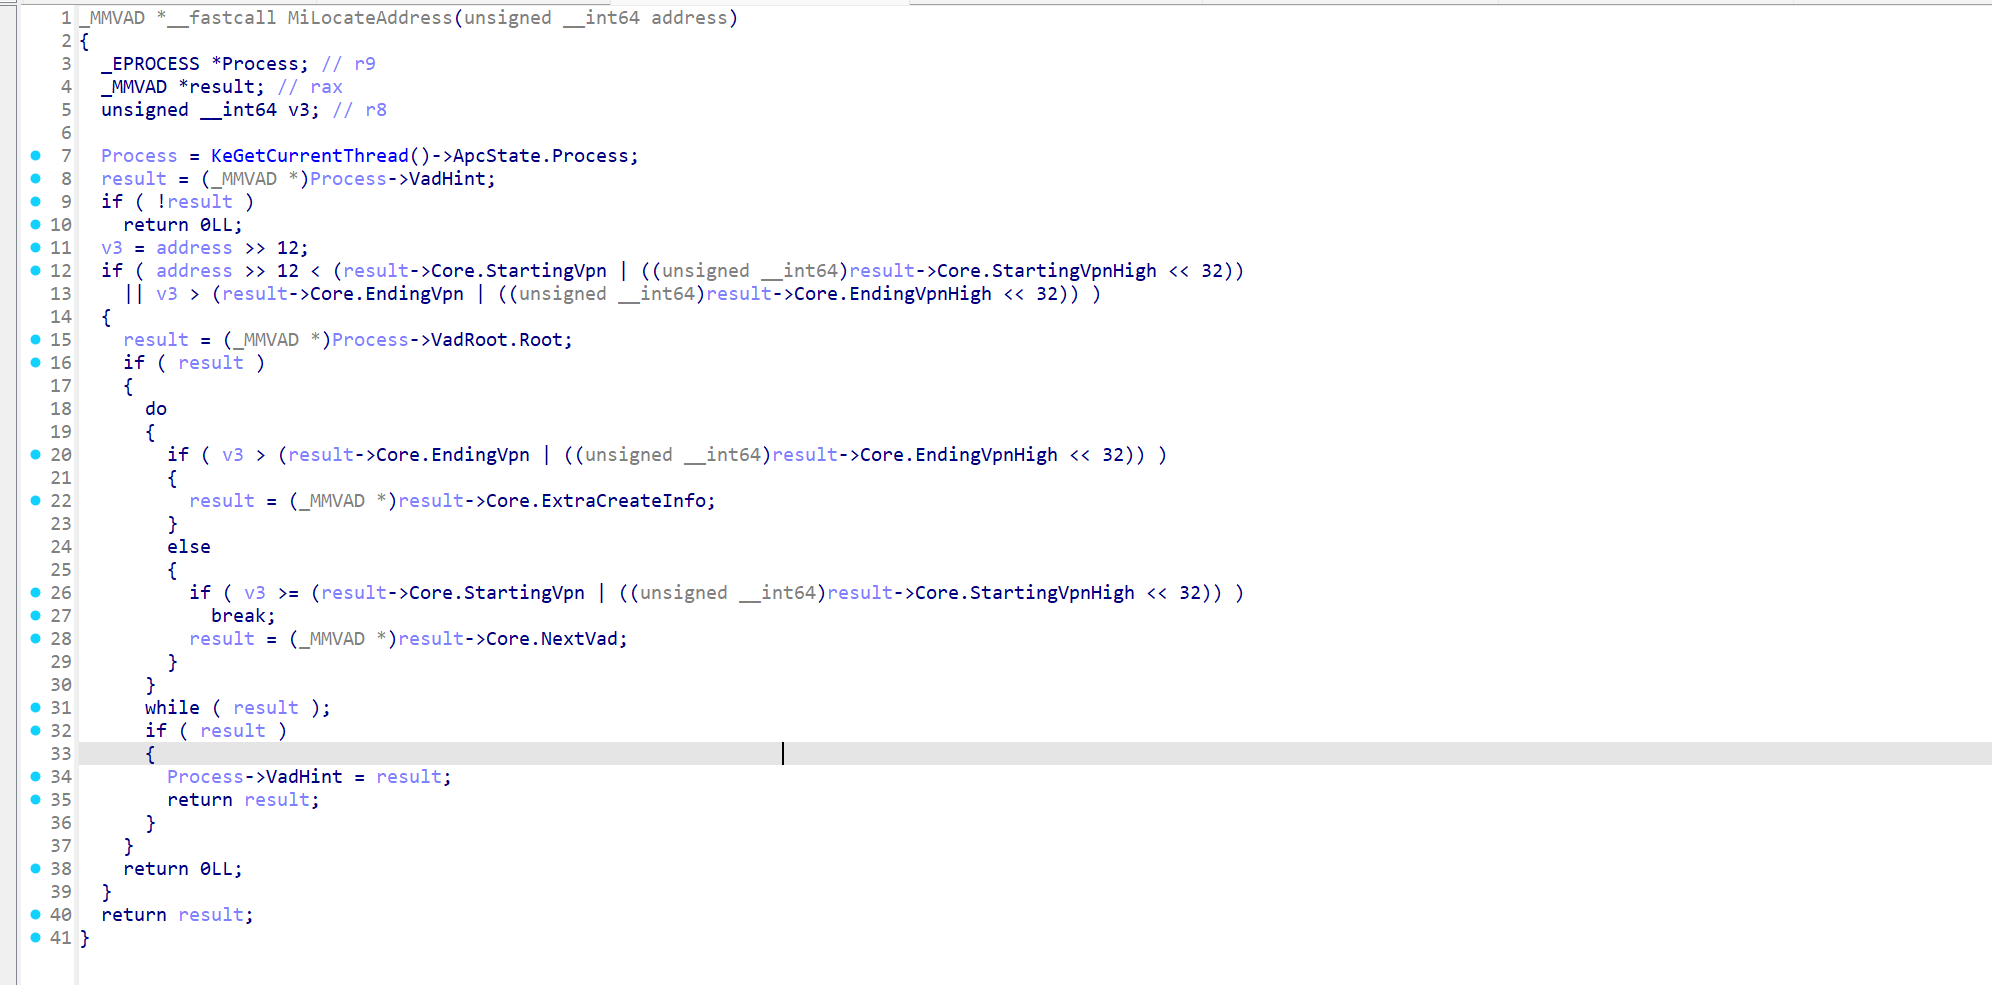Image resolution: width=1992 pixels, height=985 pixels.
Task: Toggle breakpoint dot on line 8
Action: [36, 179]
